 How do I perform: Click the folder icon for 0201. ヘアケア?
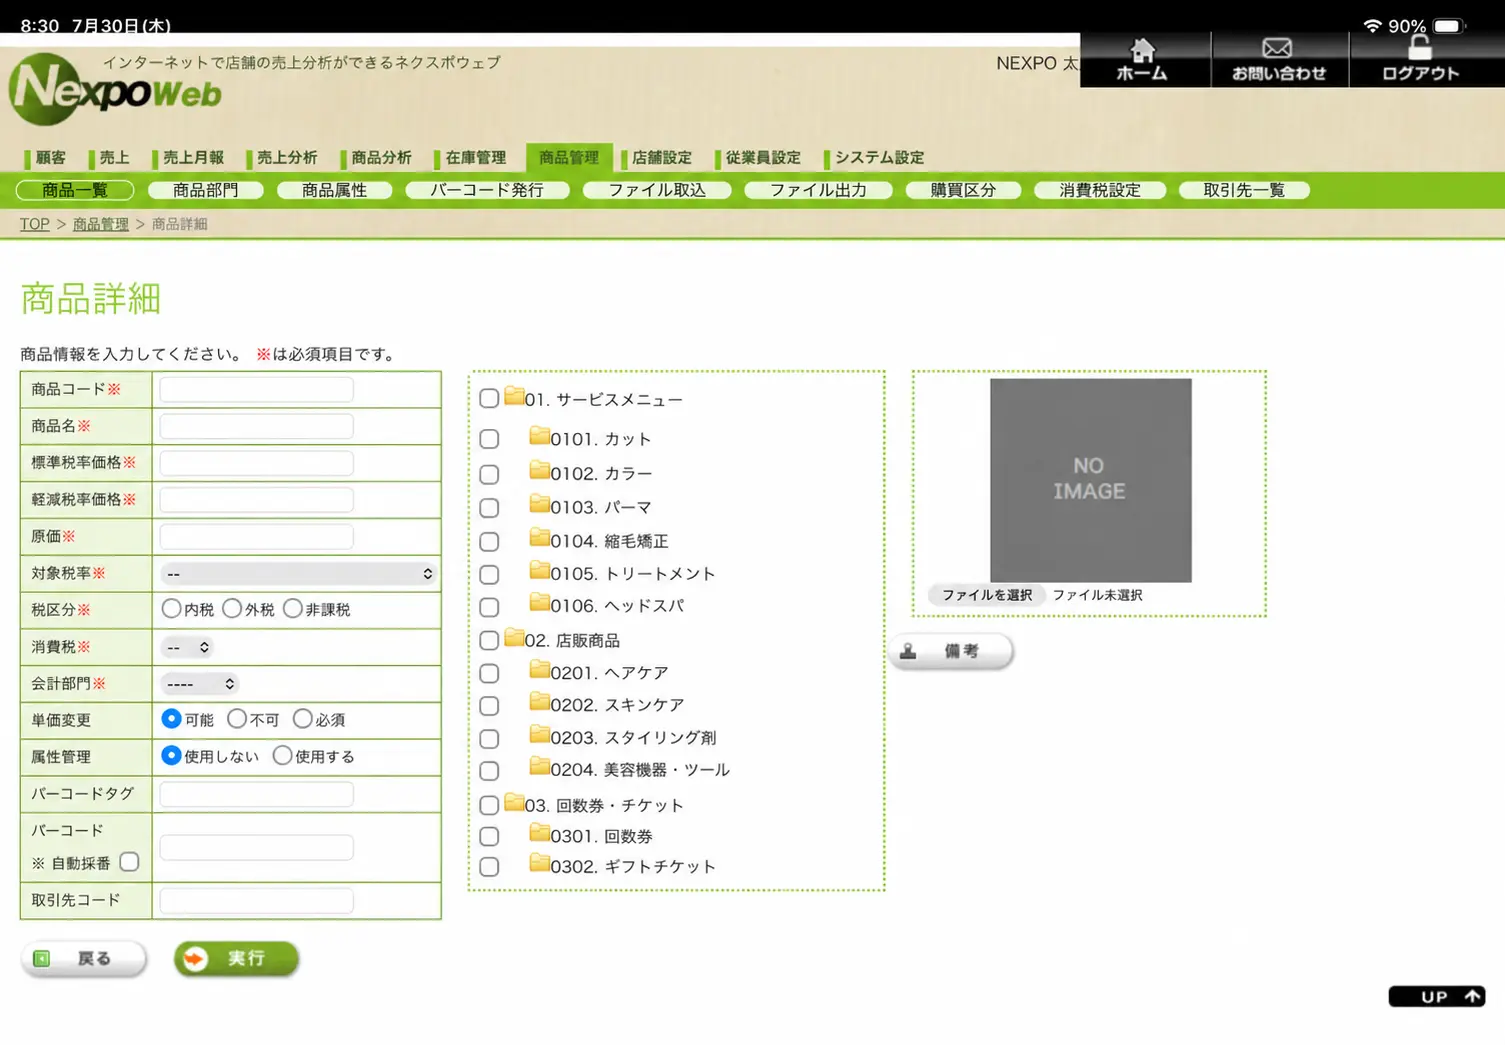point(539,670)
